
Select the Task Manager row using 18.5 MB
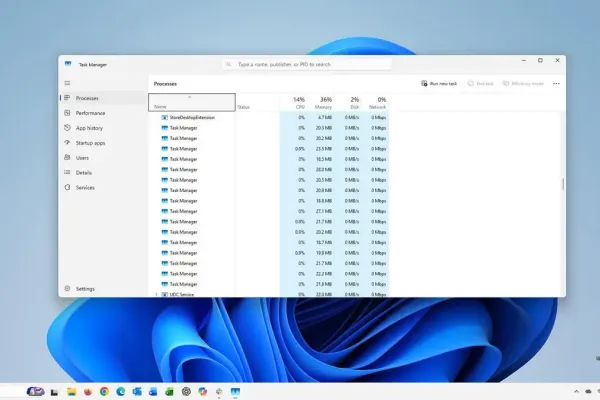pyautogui.click(x=268, y=159)
